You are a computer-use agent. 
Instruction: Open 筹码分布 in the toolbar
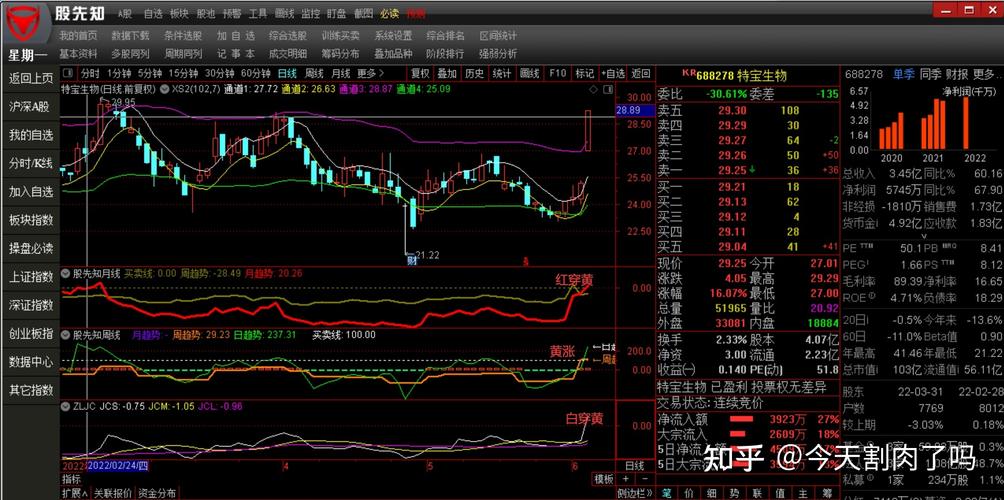pos(341,54)
